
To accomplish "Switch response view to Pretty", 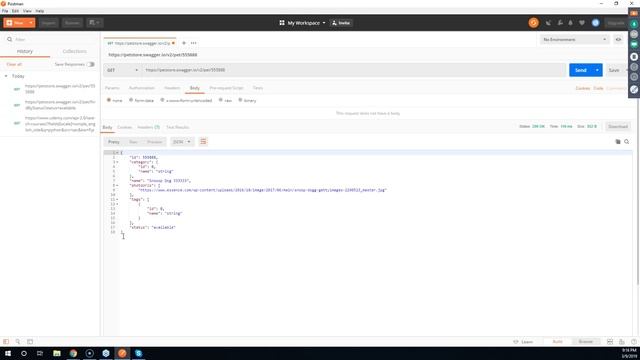I will pos(113,142).
